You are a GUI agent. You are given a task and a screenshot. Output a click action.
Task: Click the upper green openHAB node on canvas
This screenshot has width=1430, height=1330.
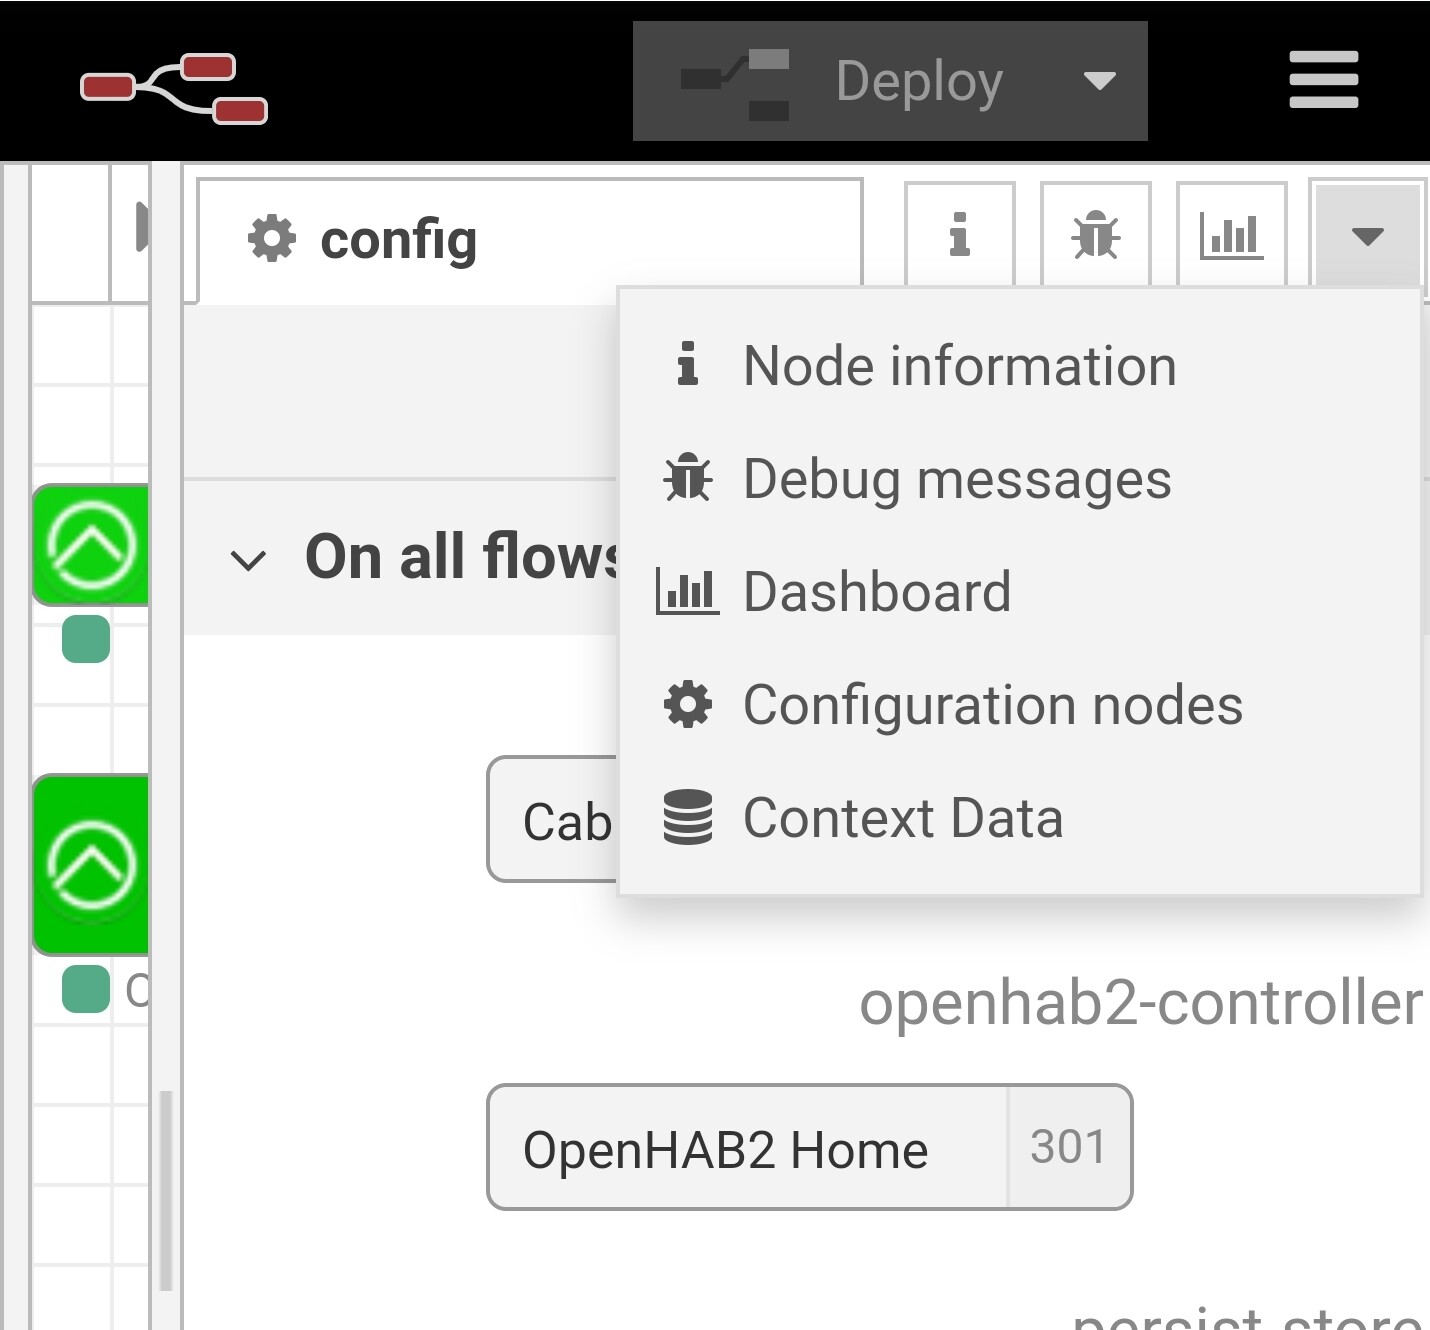click(91, 545)
